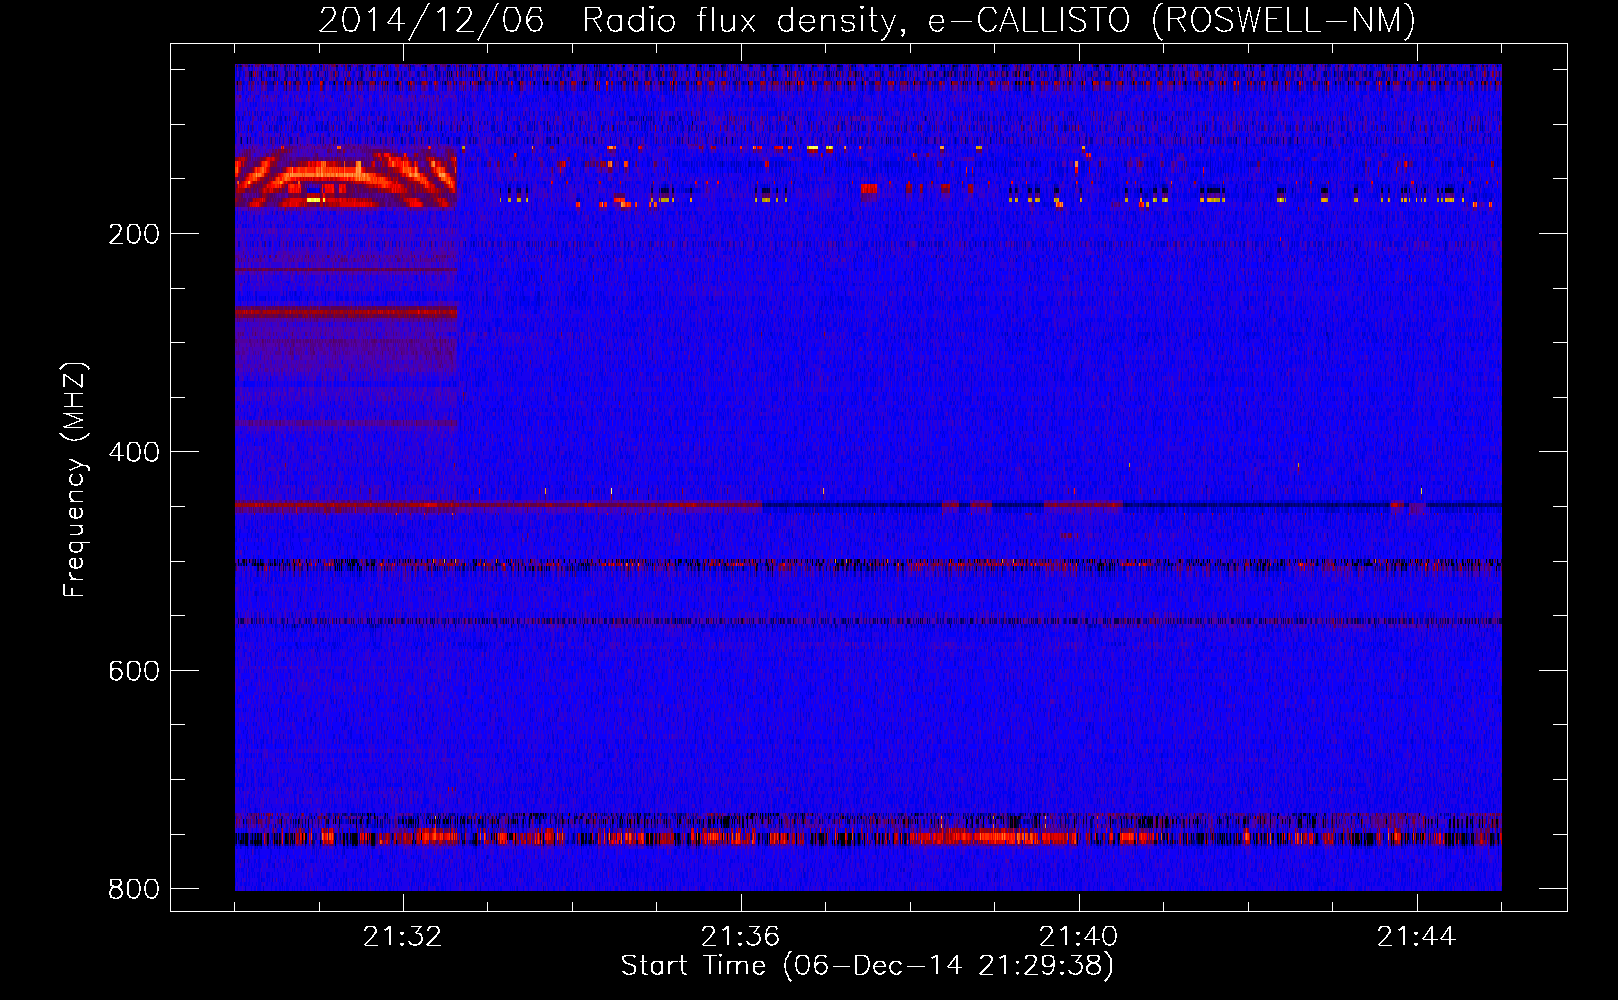Click the 400 frequency tick label
The width and height of the screenshot is (1618, 1000).
[x=134, y=452]
